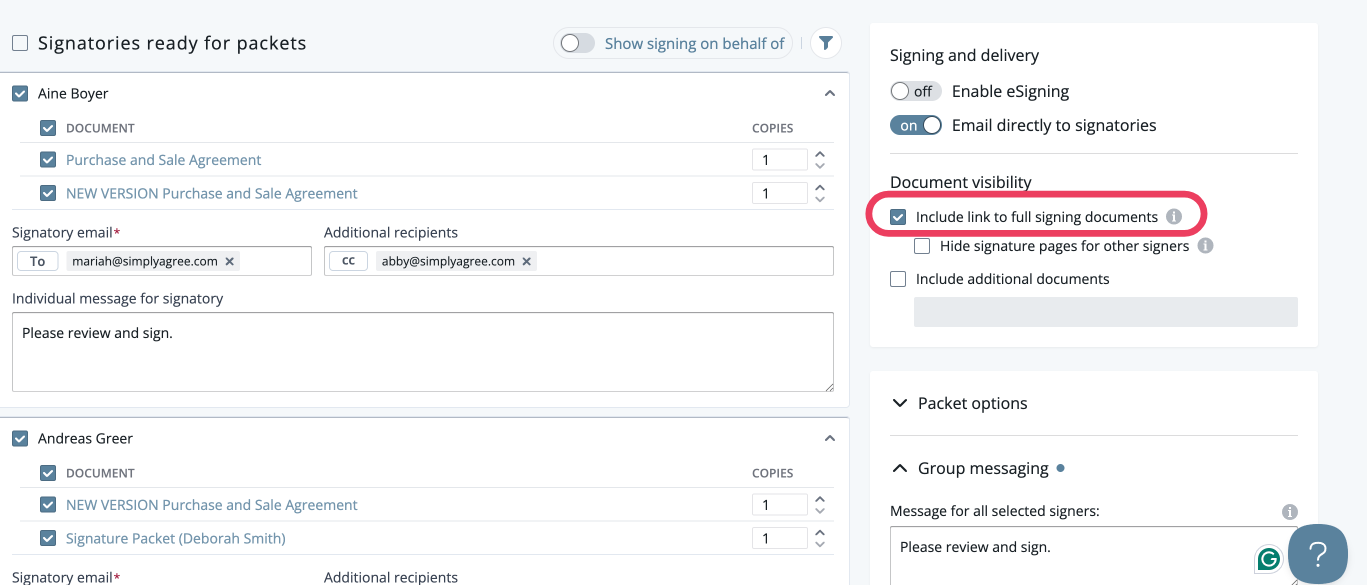The image size is (1367, 585).
Task: Uncheck Include link to full signing documents
Action: (x=898, y=217)
